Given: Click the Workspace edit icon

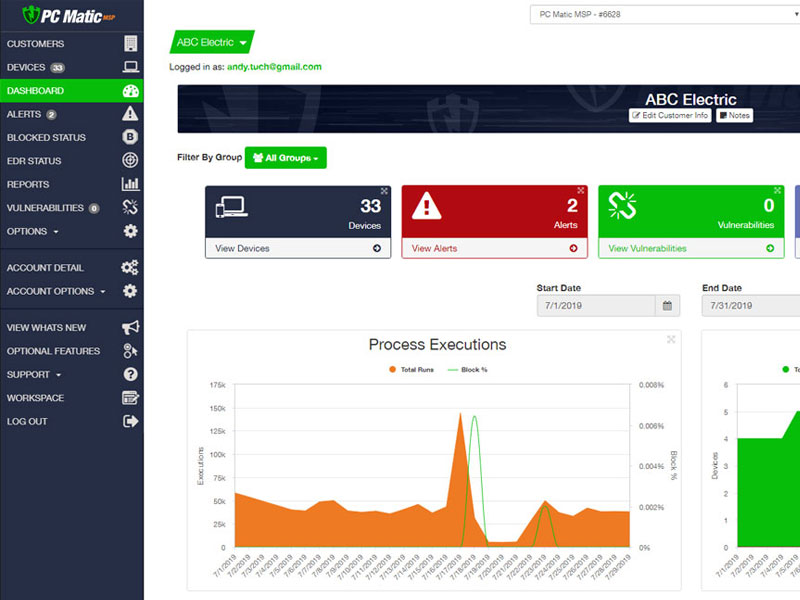Looking at the screenshot, I should click(130, 397).
